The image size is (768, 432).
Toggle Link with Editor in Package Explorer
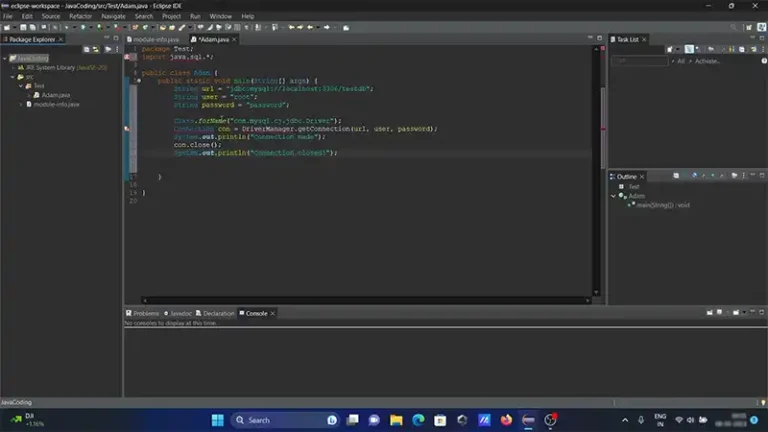click(x=96, y=49)
